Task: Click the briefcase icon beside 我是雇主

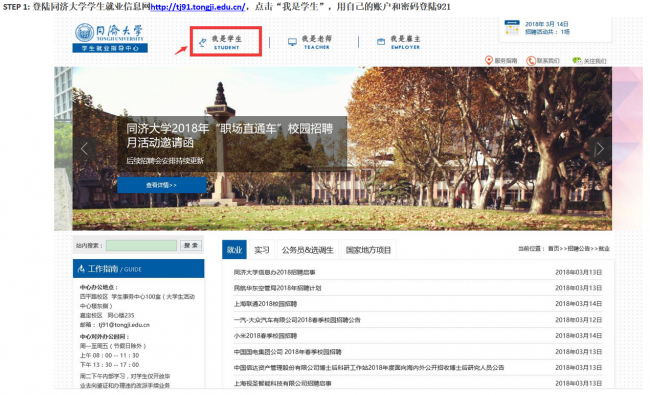Action: tap(381, 41)
